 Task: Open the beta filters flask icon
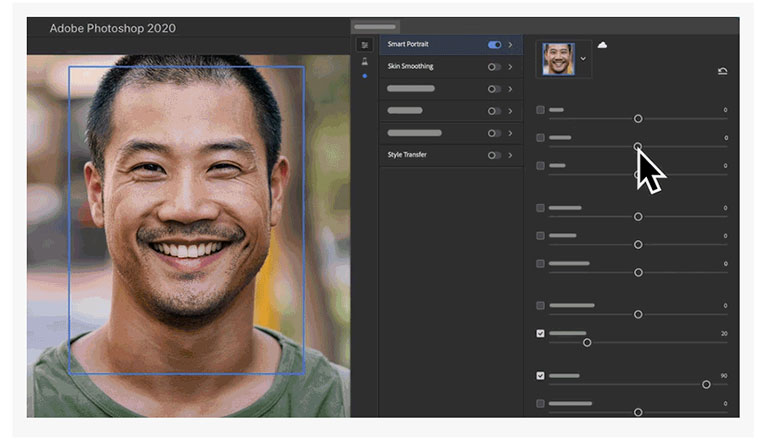(365, 62)
